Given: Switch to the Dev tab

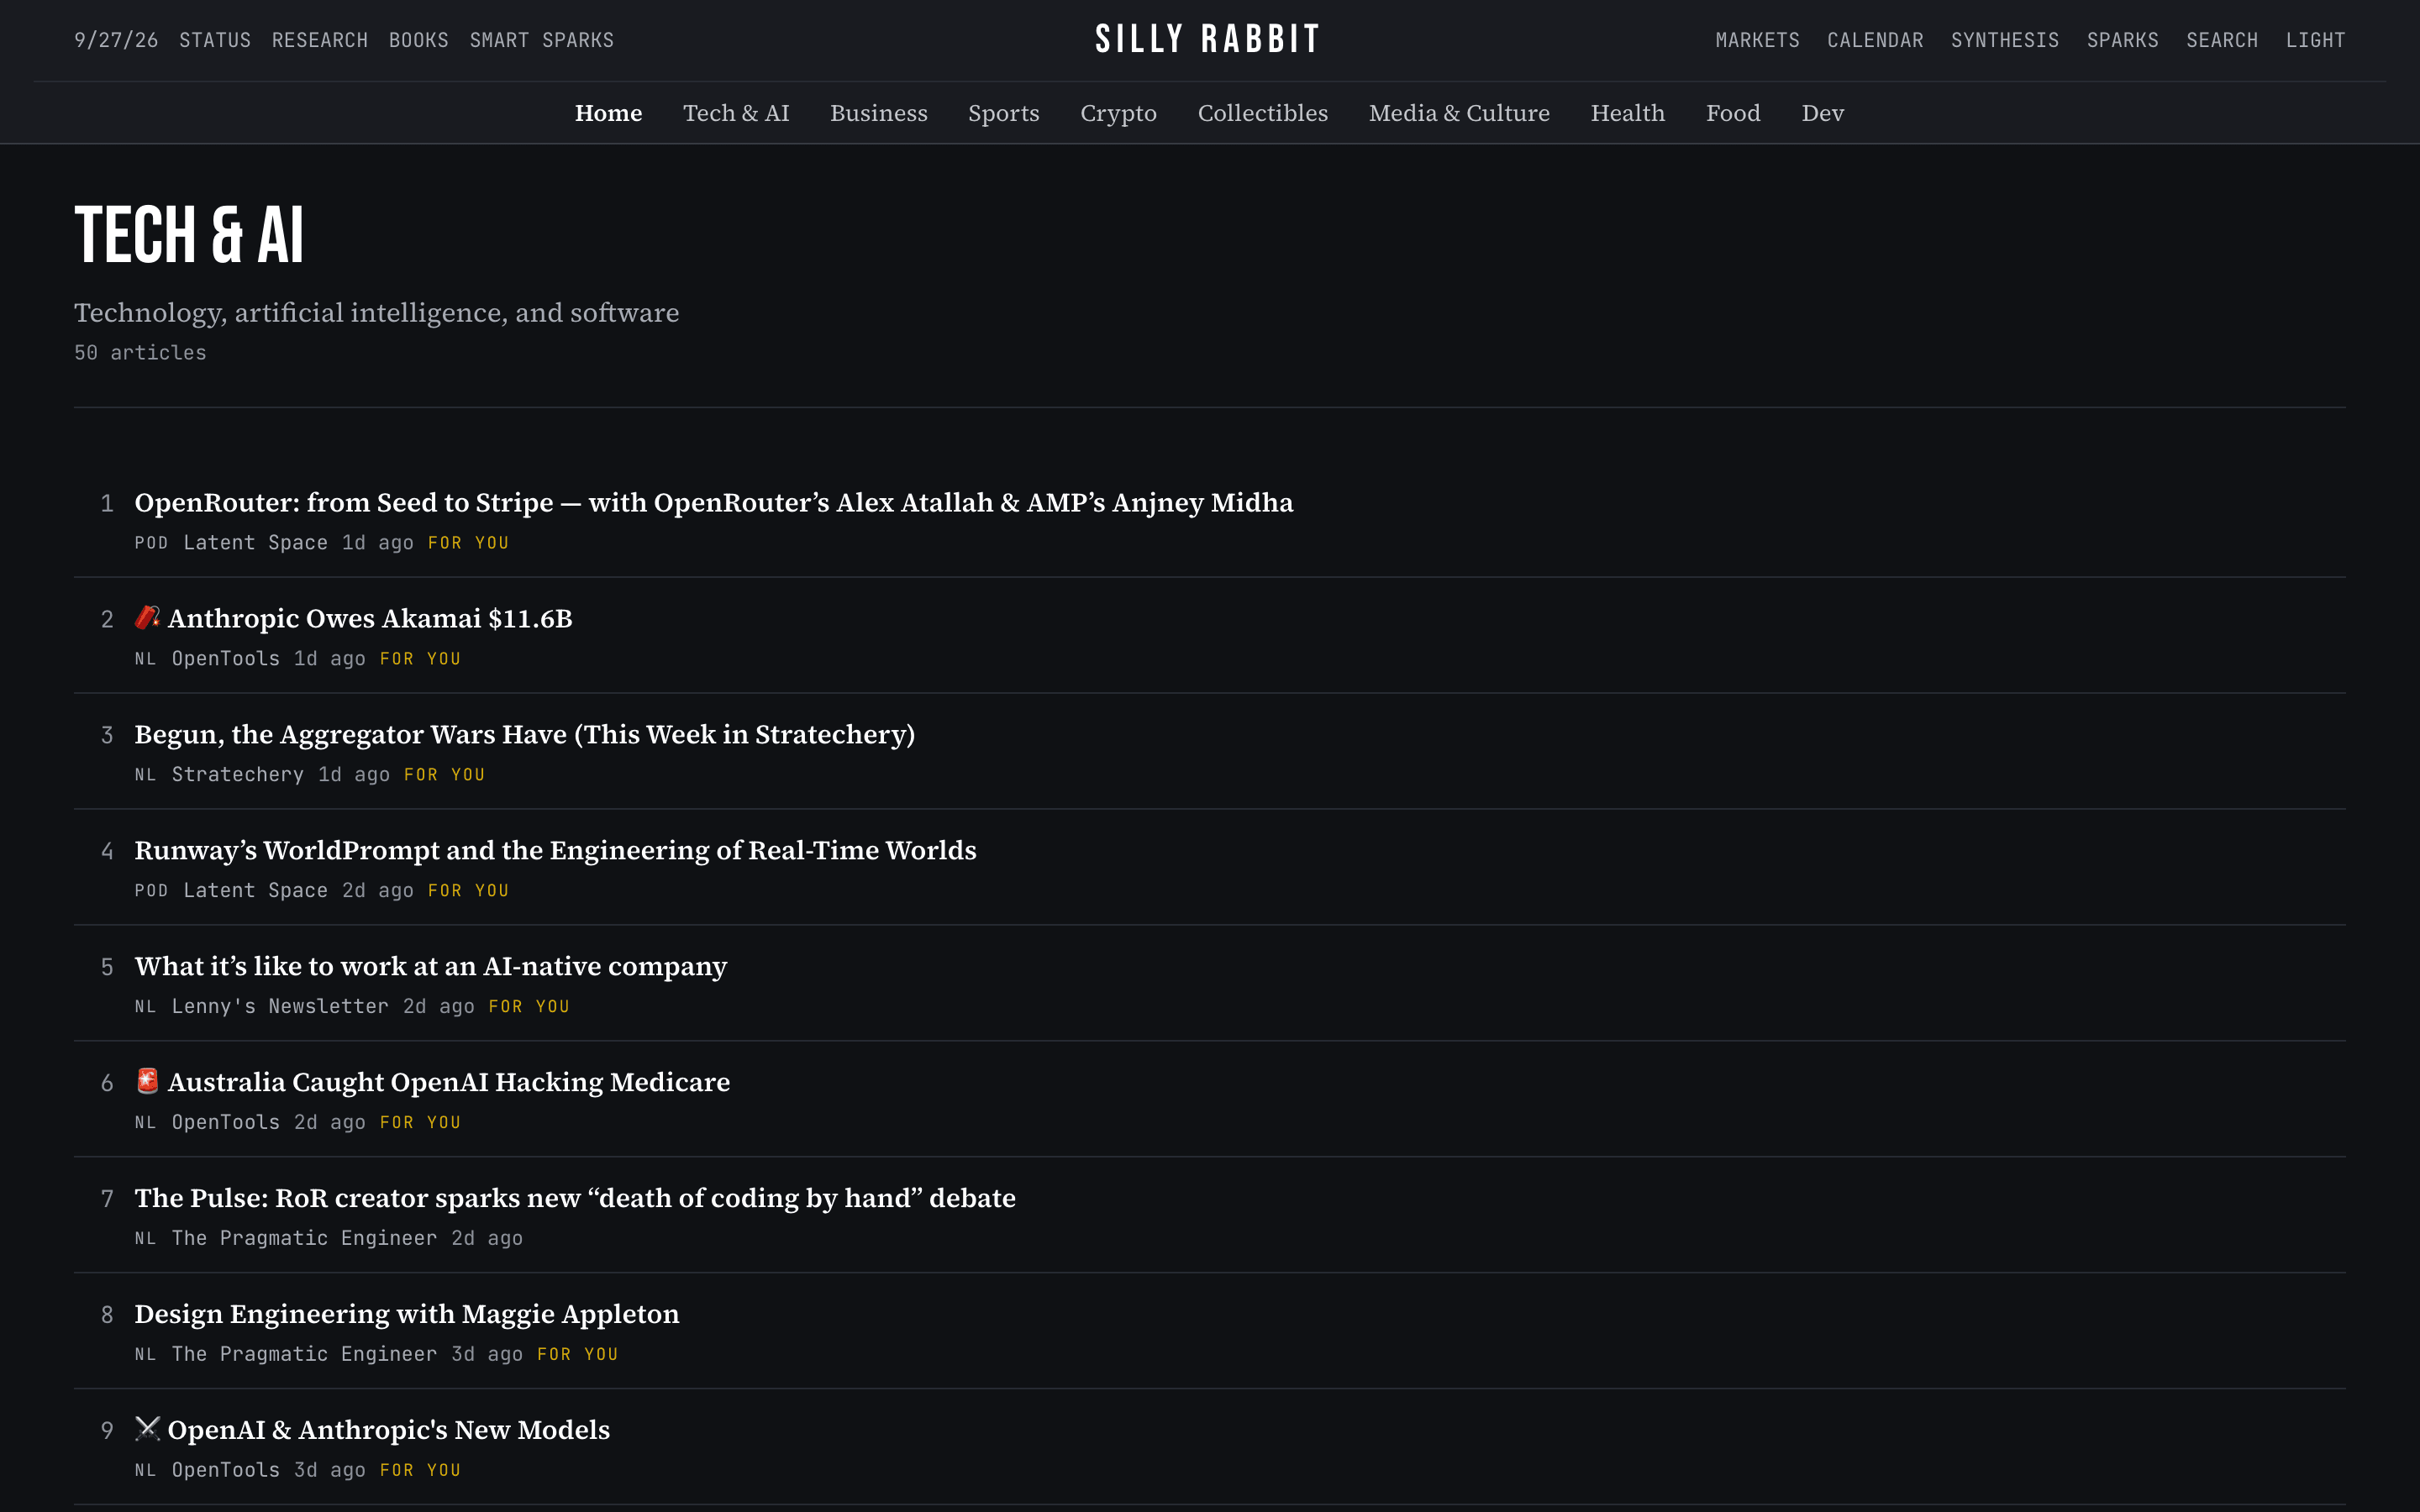Looking at the screenshot, I should click(1822, 113).
